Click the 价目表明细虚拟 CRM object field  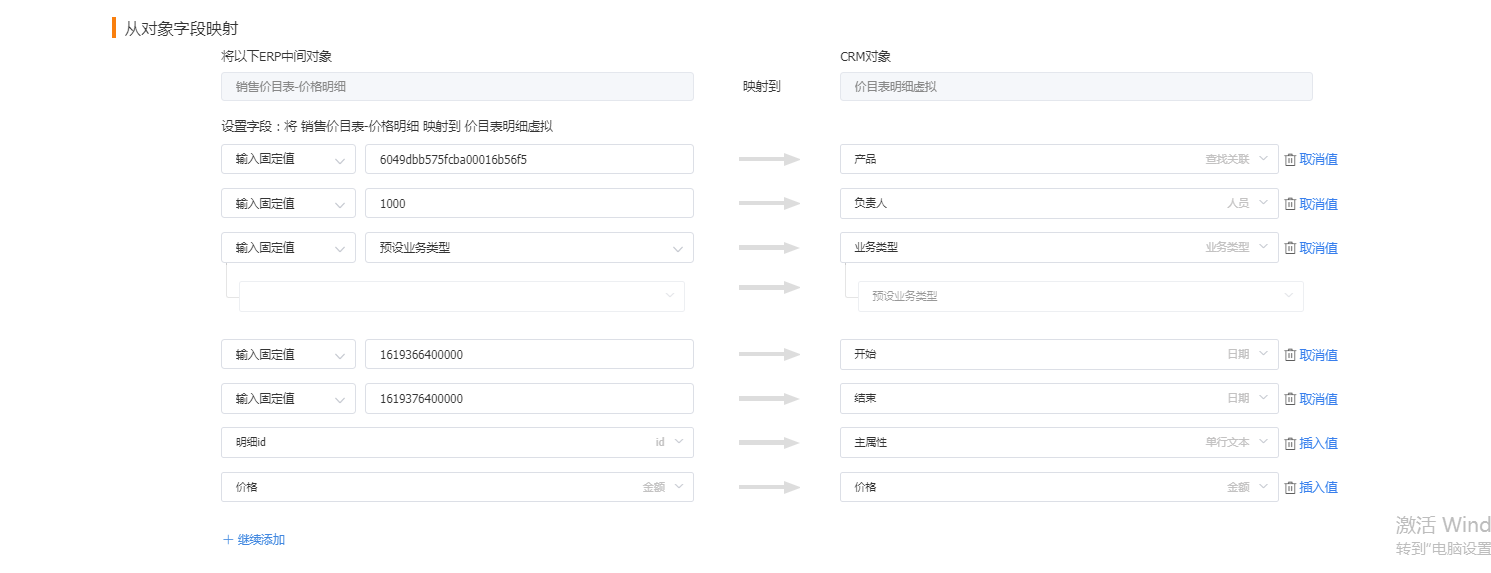tap(1076, 87)
